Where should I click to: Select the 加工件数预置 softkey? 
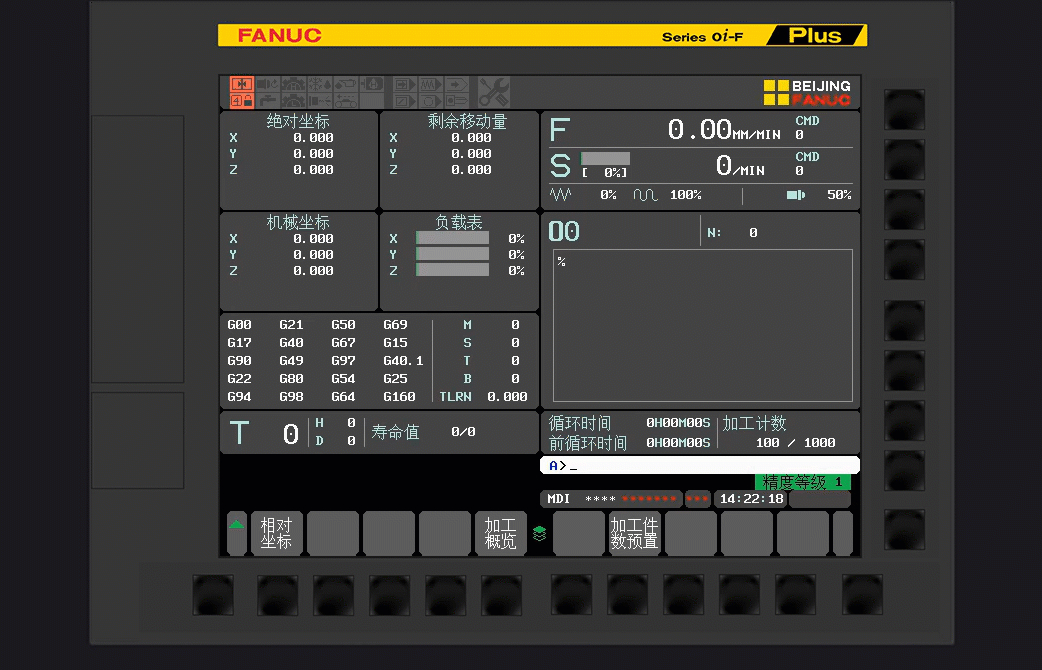[x=634, y=533]
